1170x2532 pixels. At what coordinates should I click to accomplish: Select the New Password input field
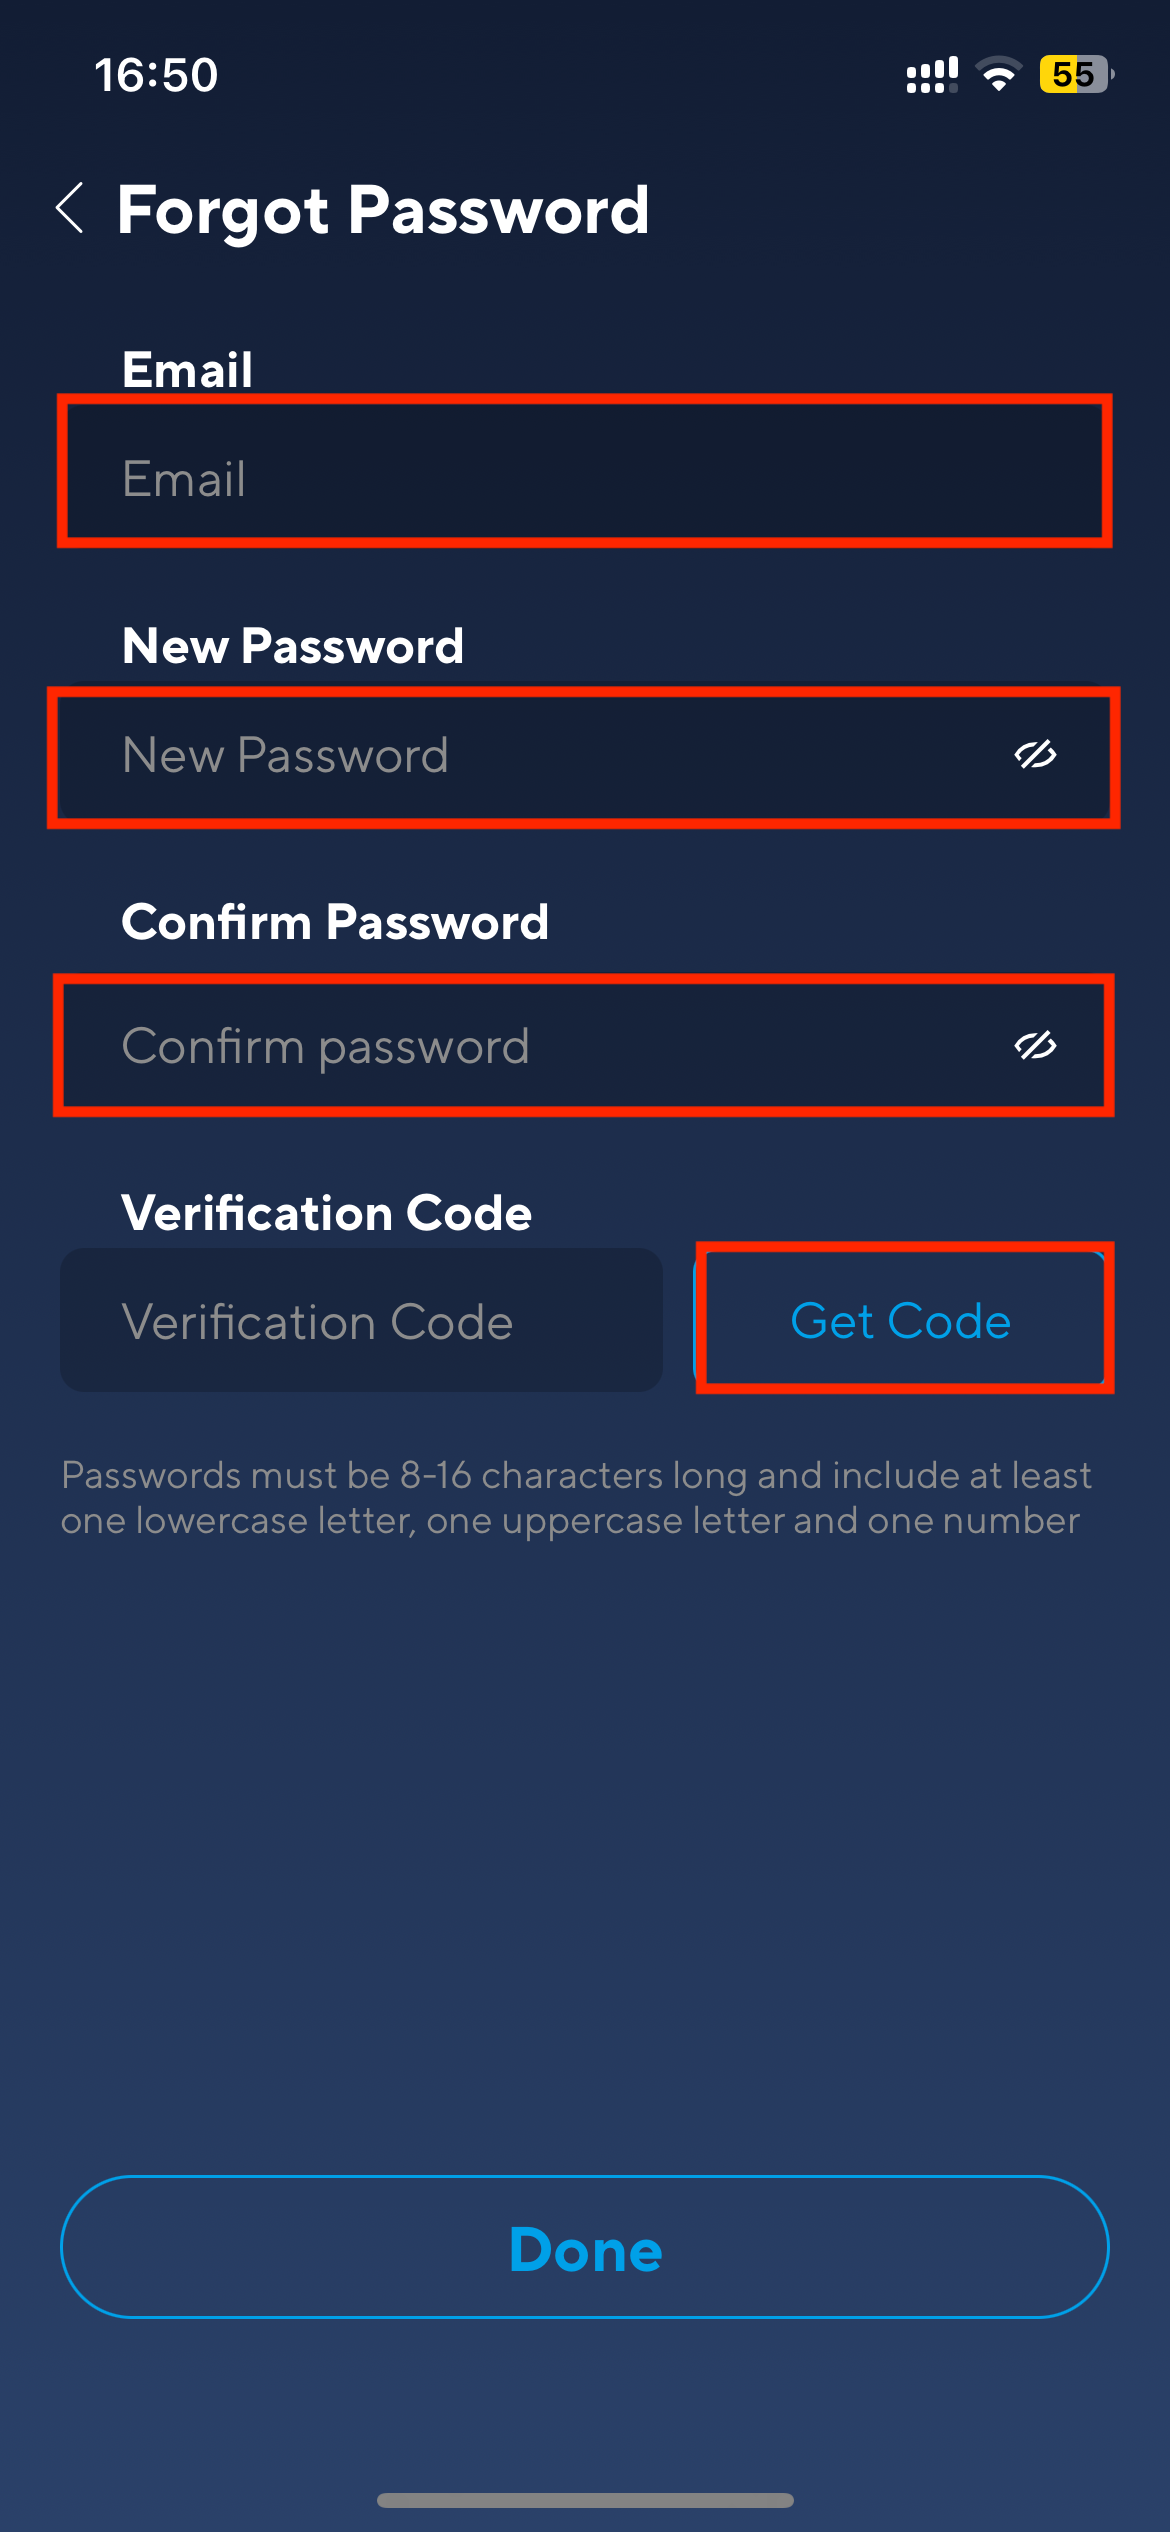[520, 755]
